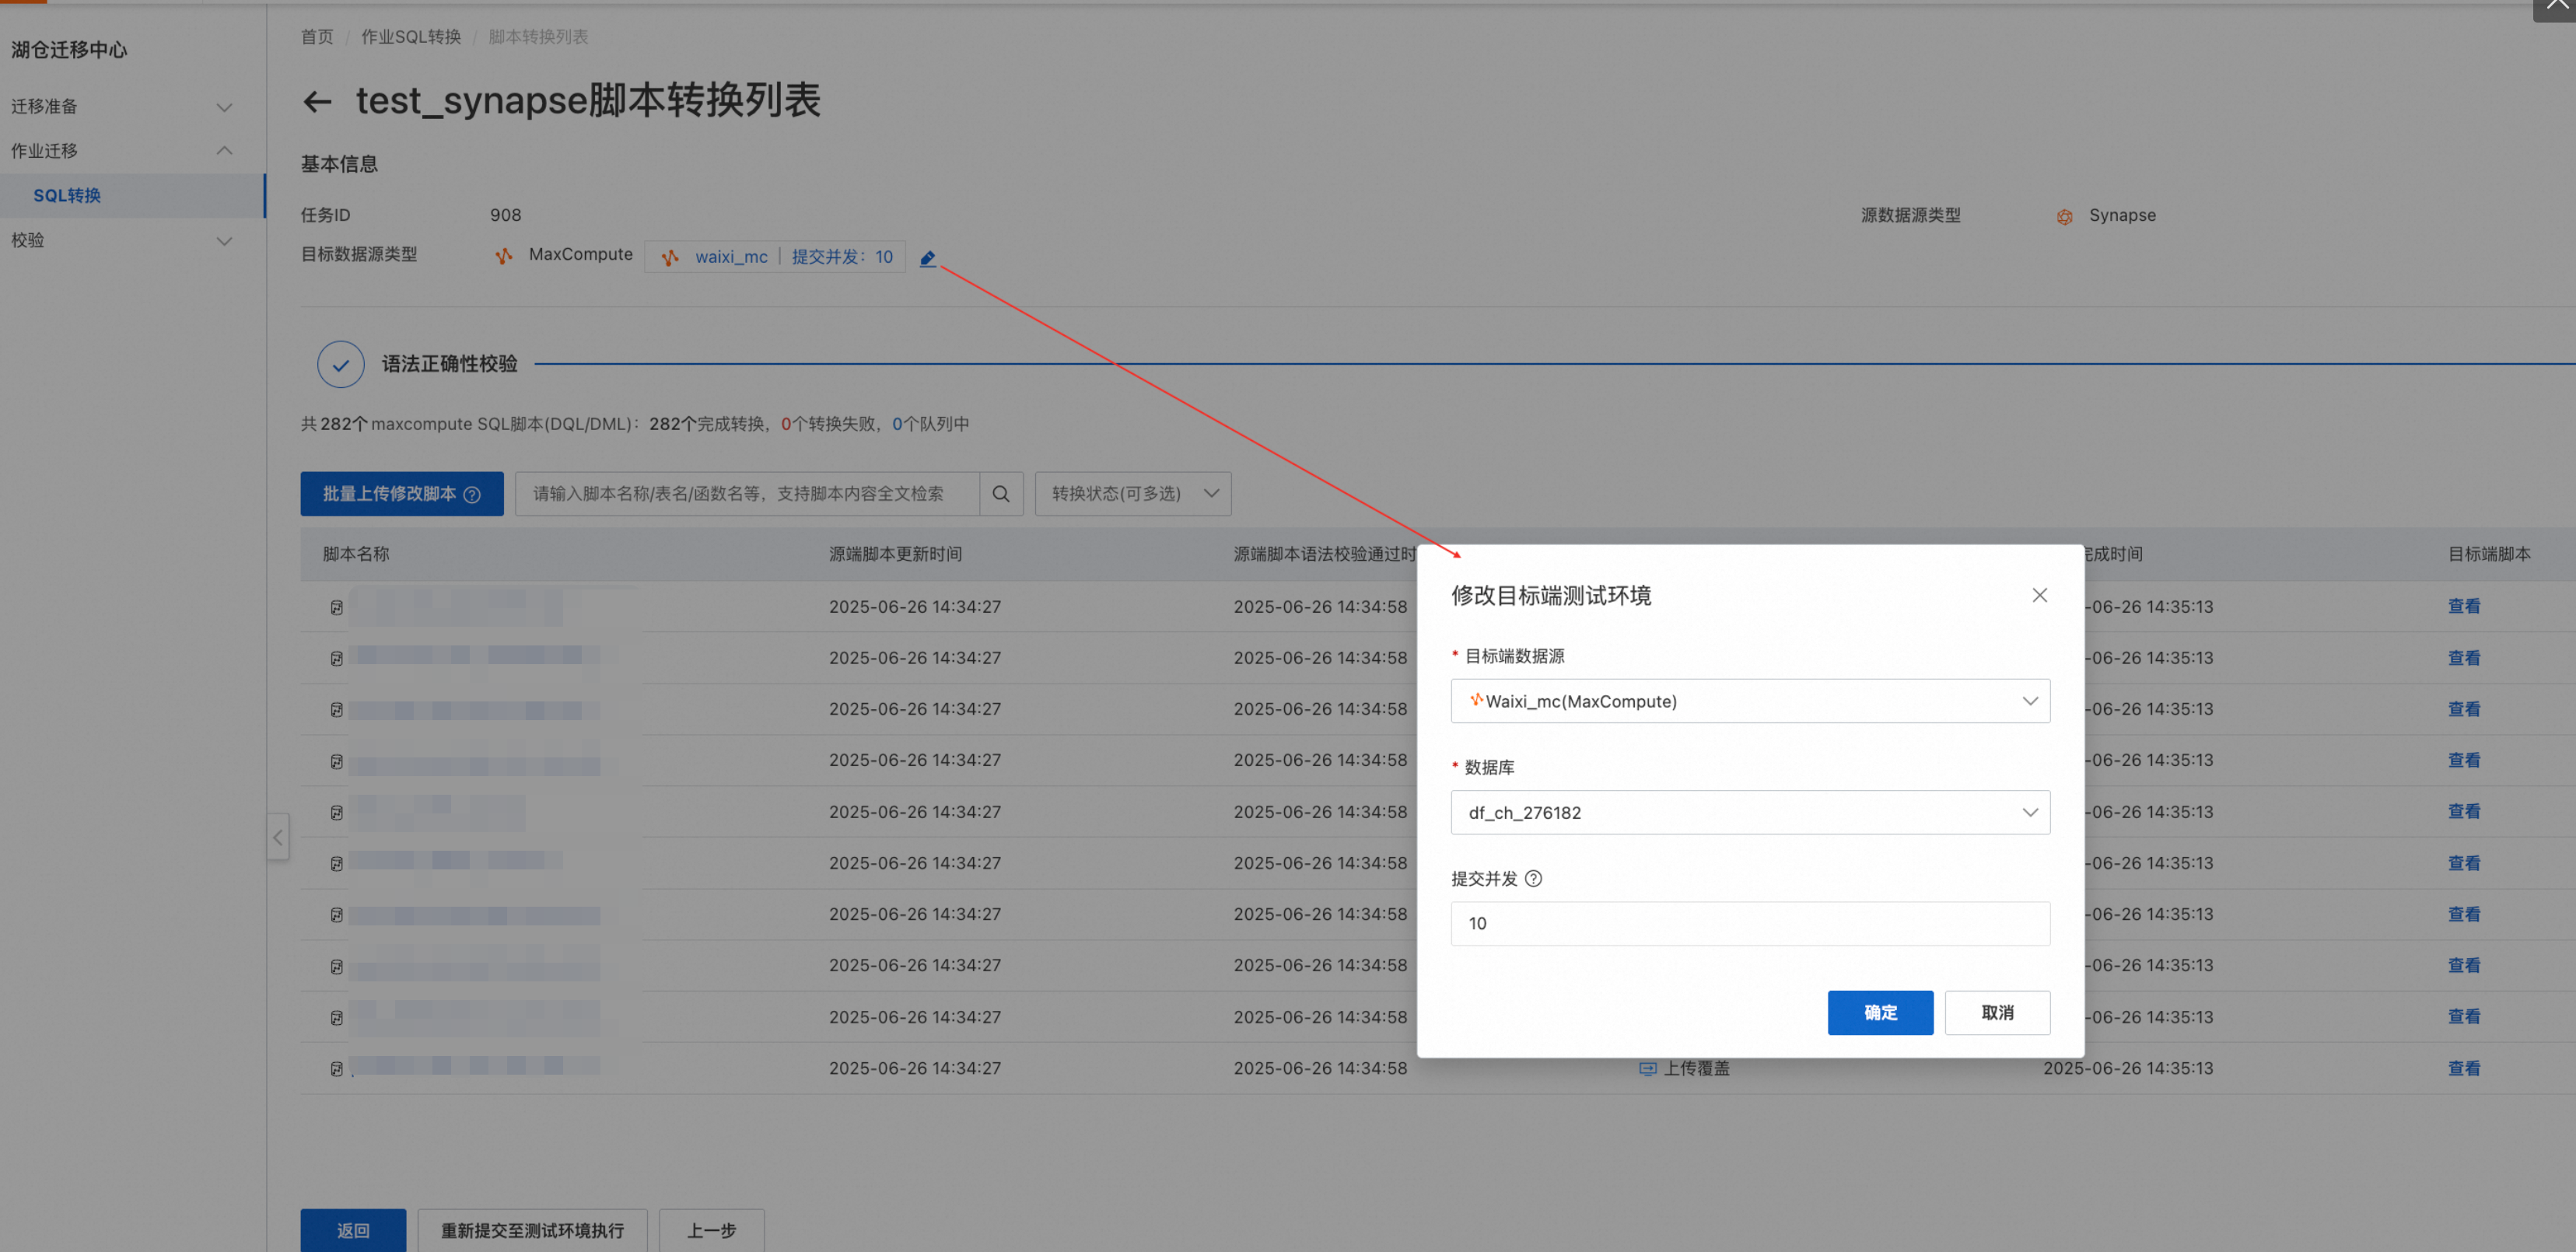Select SQL转换 in the sidebar

(x=67, y=196)
